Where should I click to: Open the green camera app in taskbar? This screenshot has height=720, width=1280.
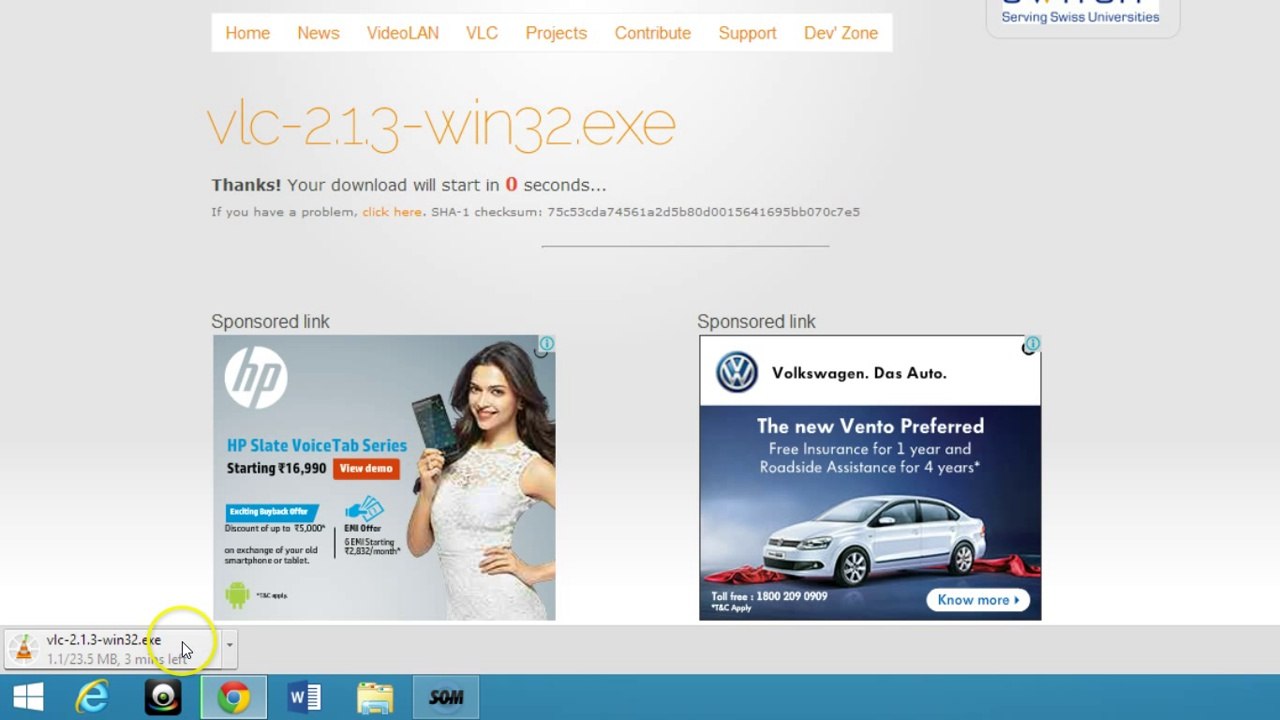[x=163, y=697]
